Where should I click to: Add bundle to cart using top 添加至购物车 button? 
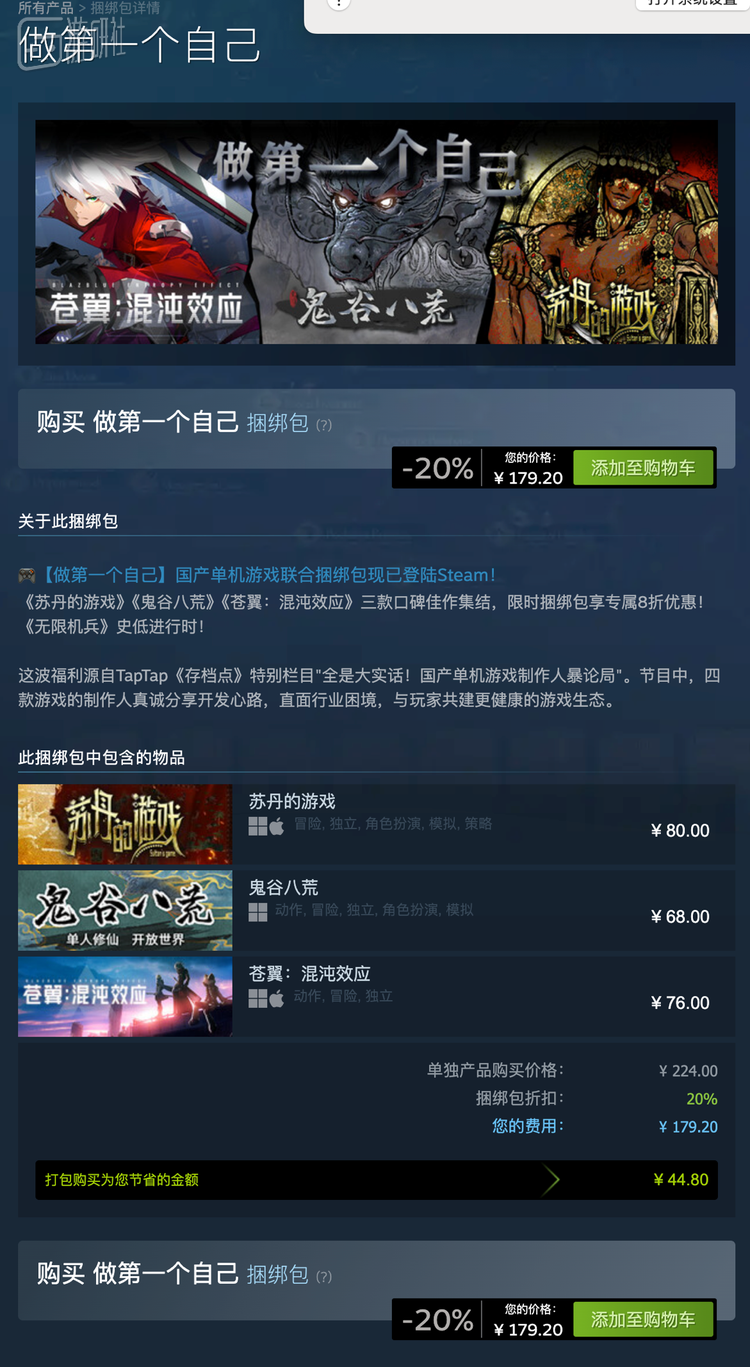[643, 468]
